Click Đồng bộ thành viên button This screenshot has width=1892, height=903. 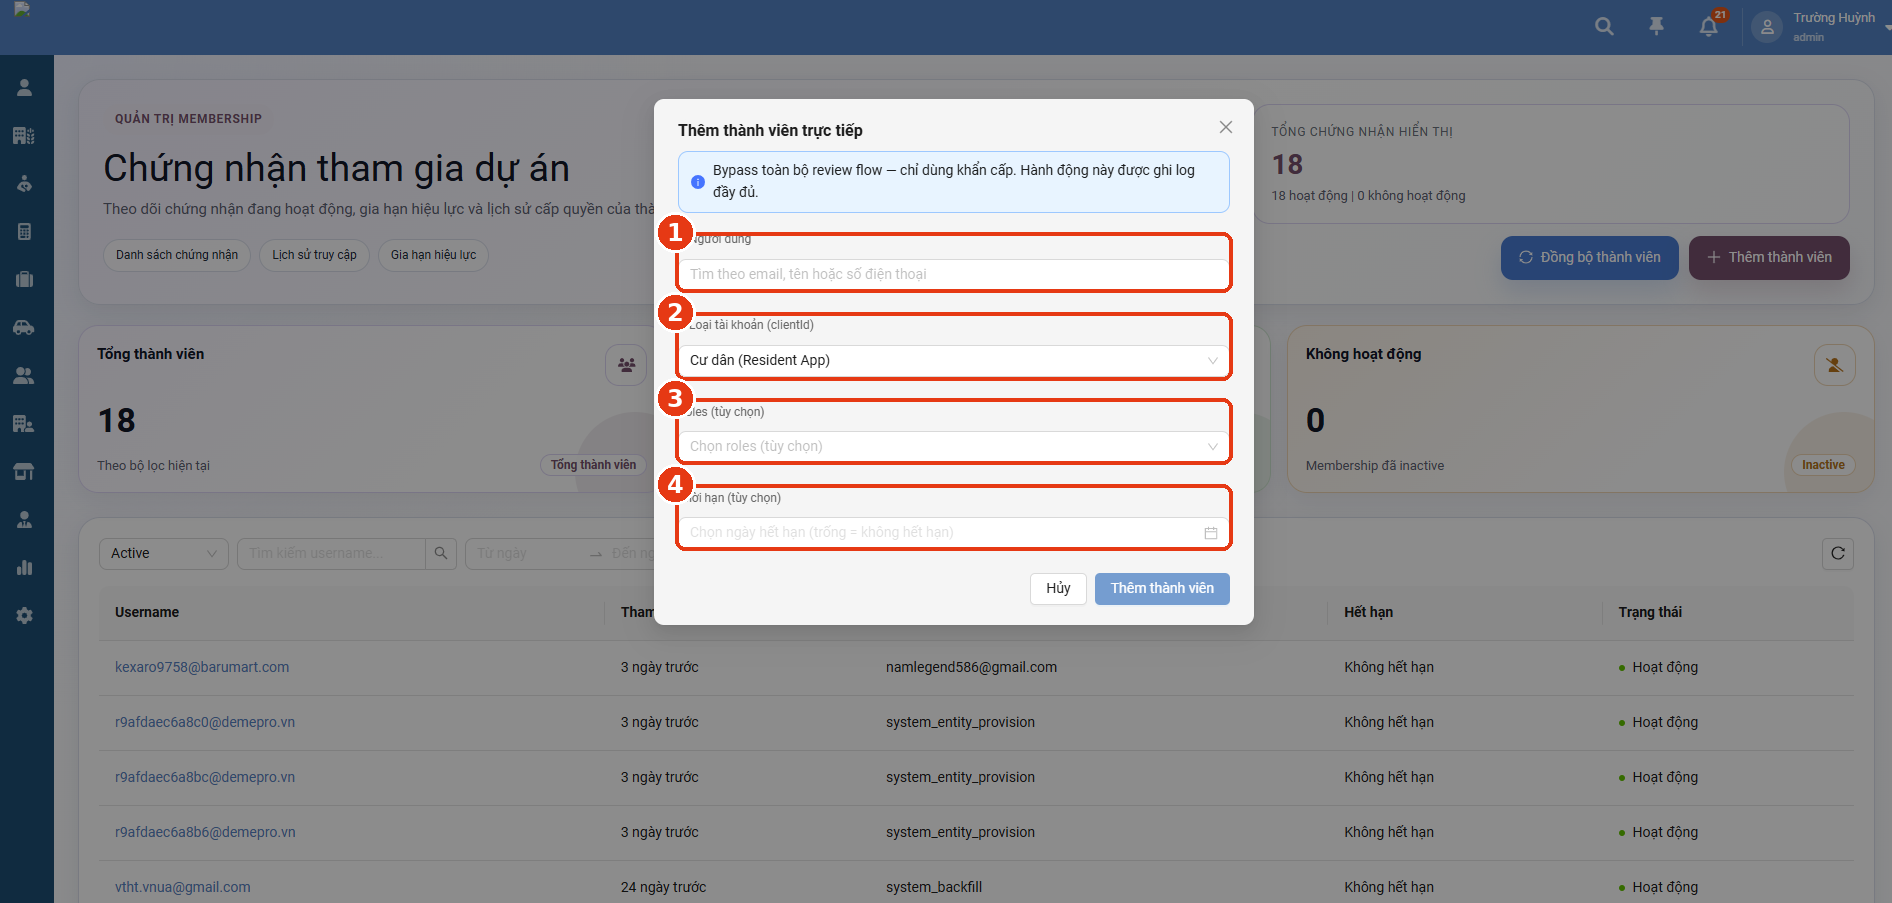[1590, 258]
